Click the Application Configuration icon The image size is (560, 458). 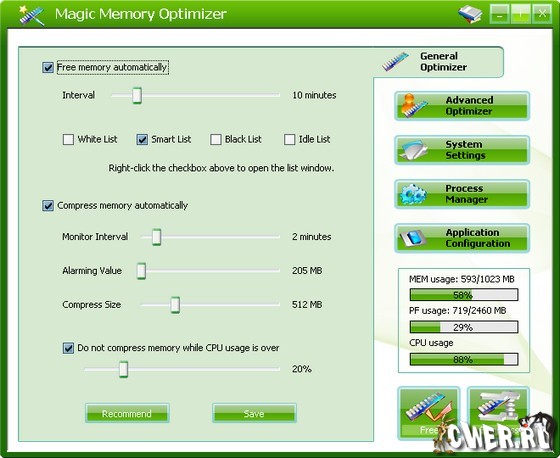point(413,238)
